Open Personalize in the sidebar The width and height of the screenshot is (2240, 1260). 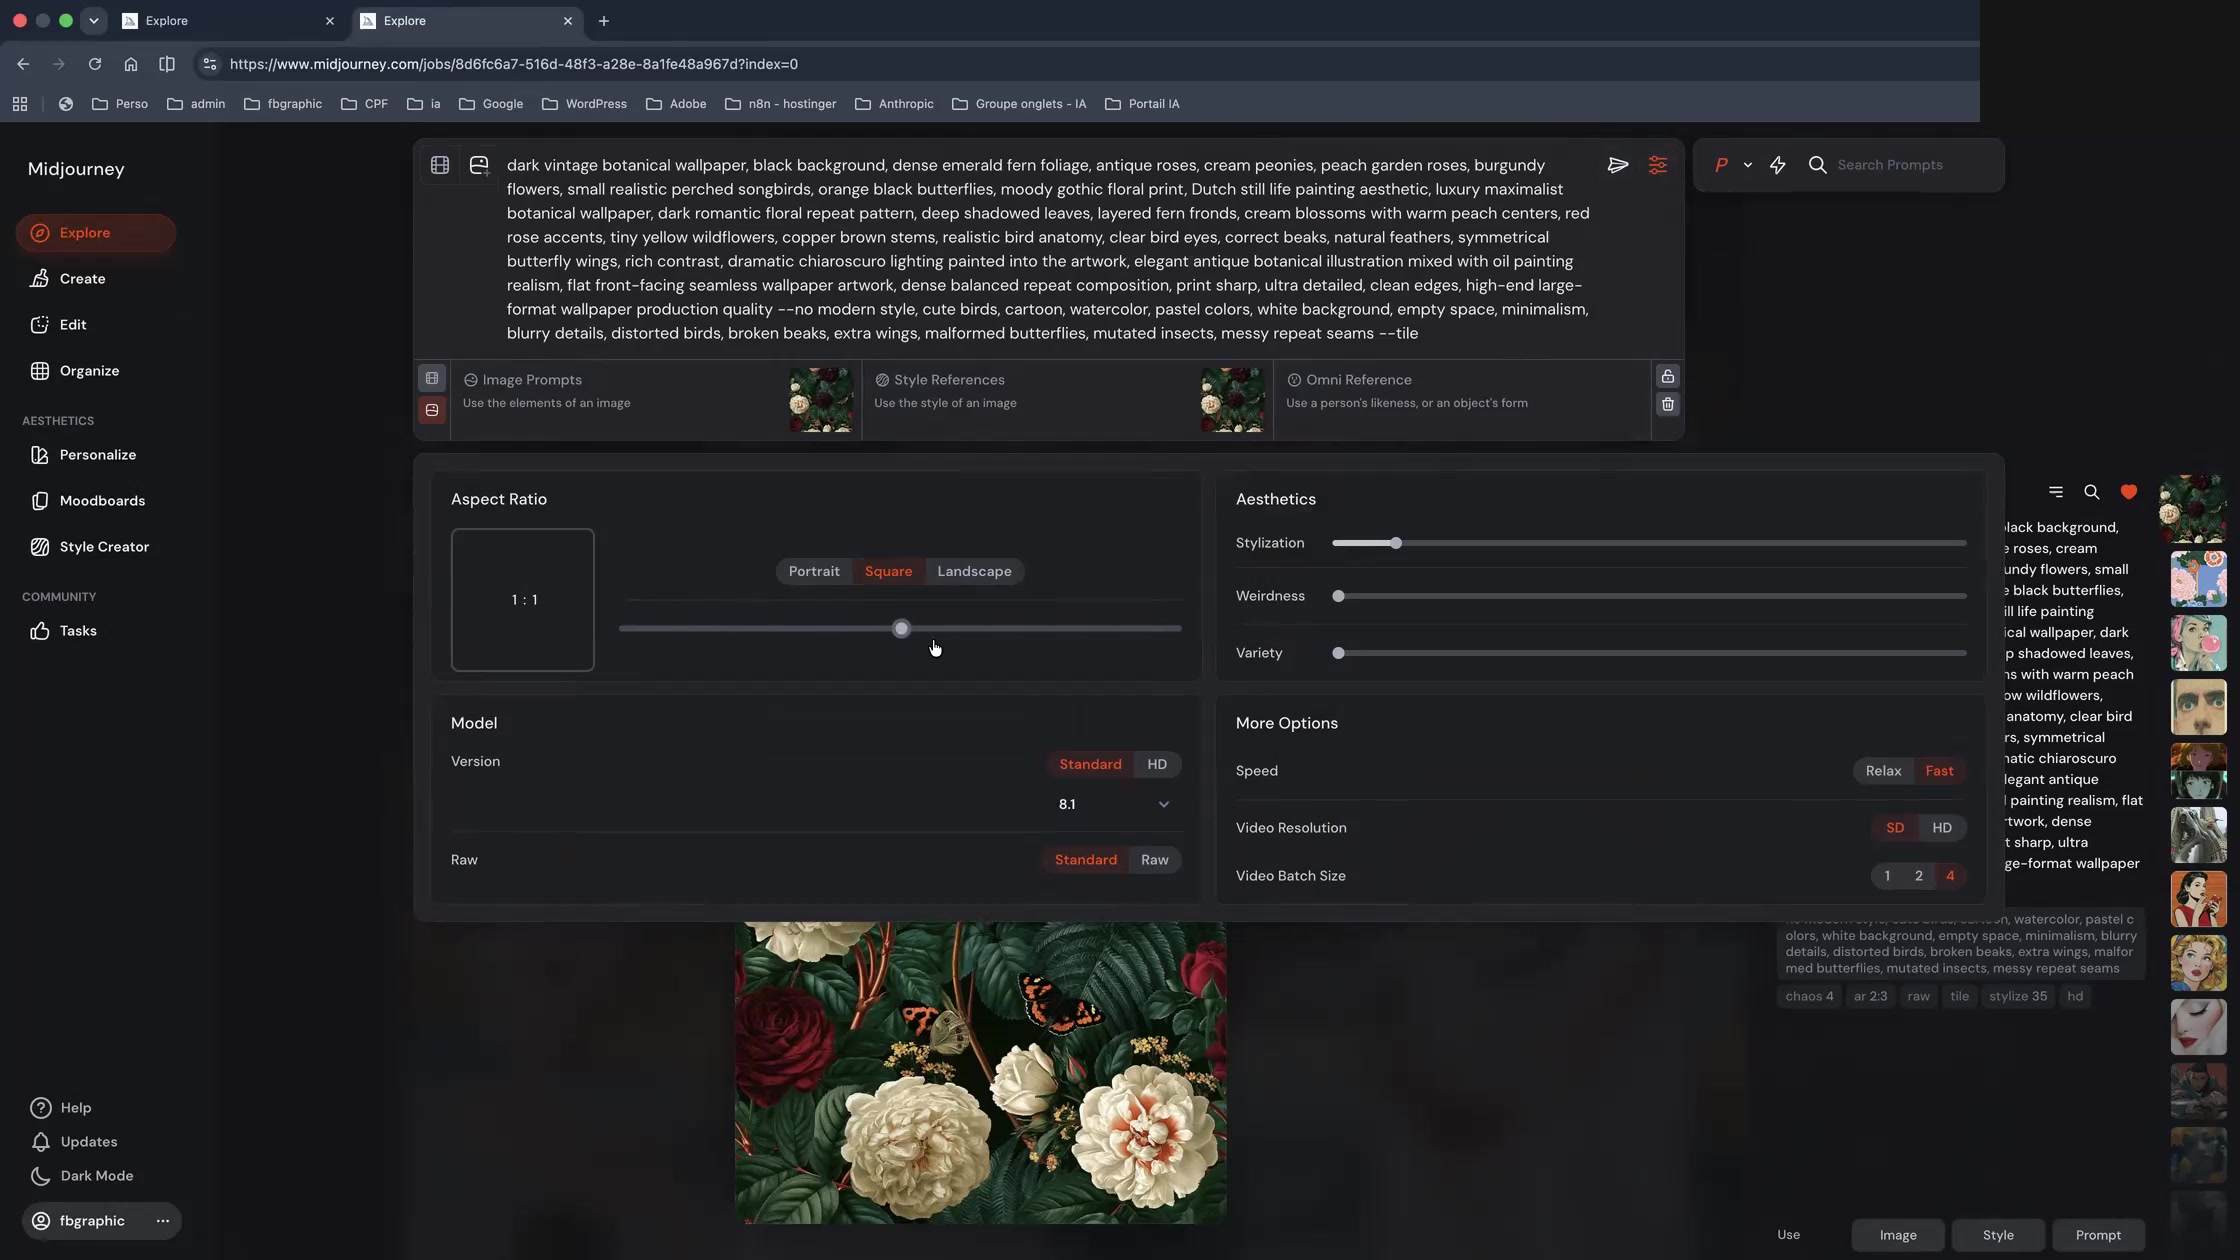tap(96, 455)
